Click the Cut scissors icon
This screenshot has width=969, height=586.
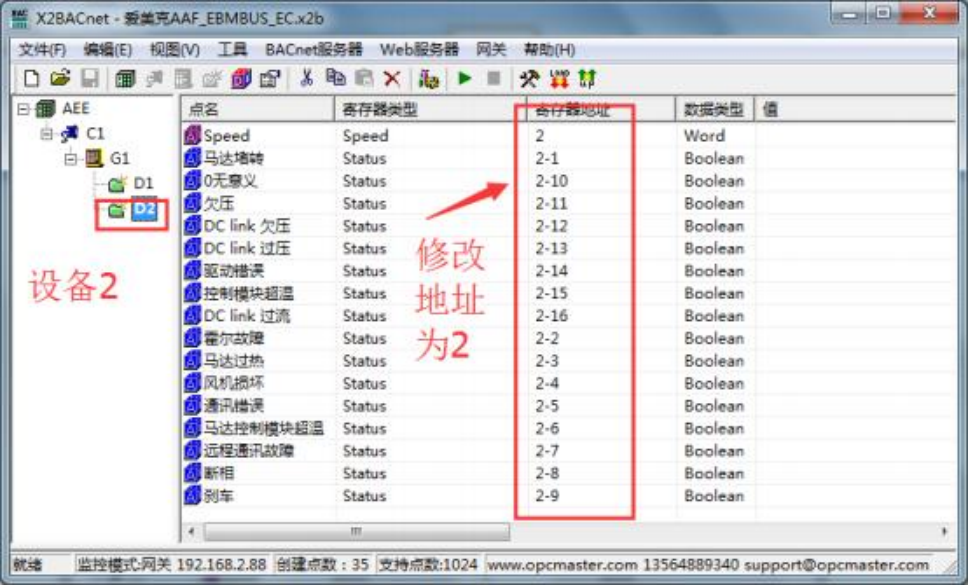[306, 78]
